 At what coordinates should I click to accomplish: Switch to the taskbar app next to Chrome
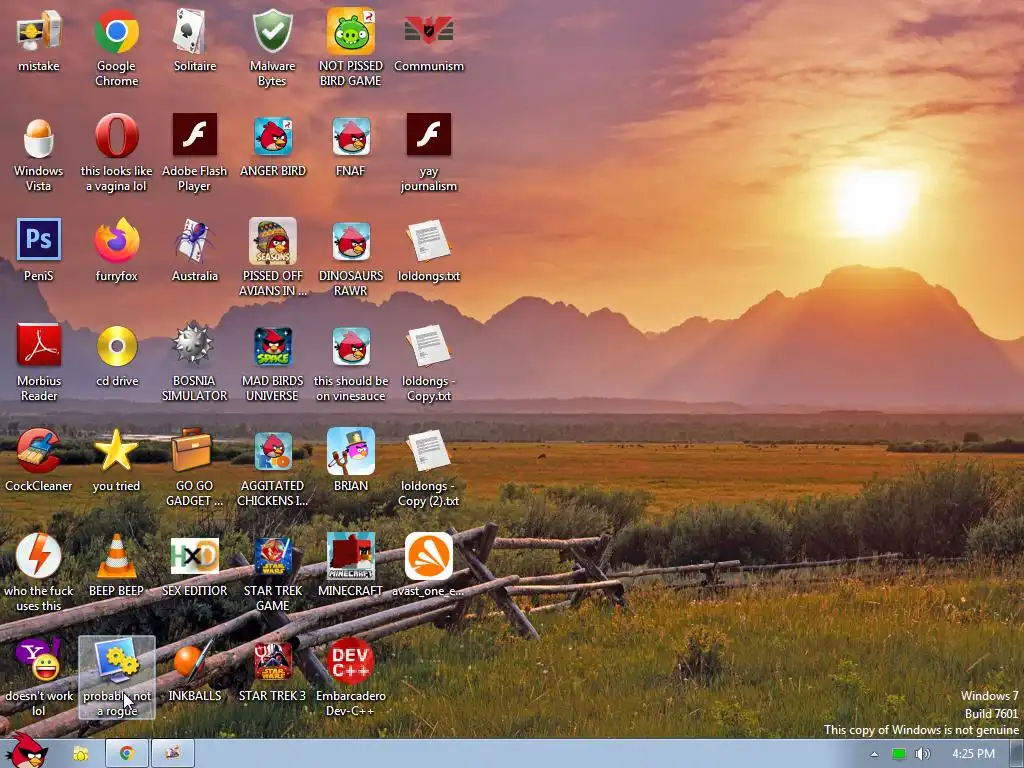tap(172, 754)
